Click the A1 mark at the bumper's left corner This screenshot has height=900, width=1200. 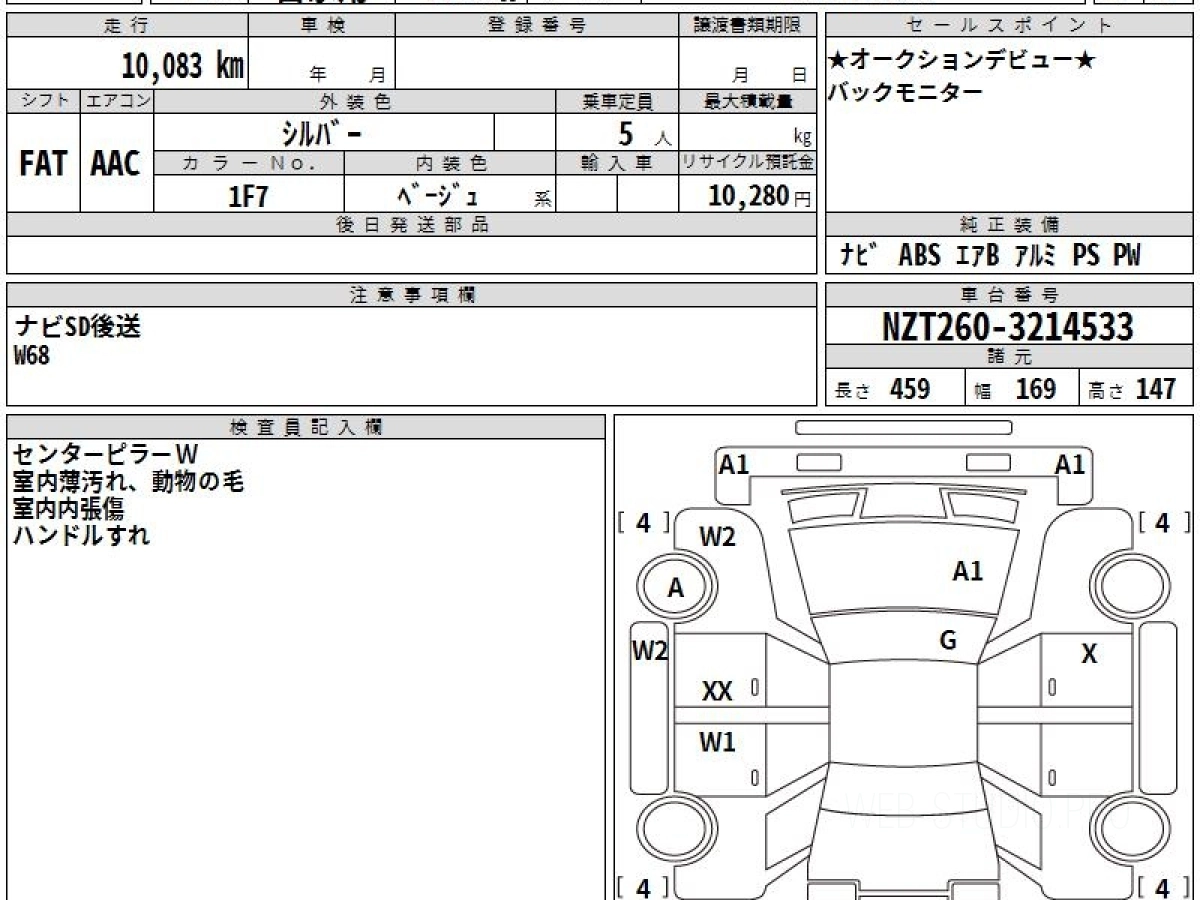click(734, 464)
